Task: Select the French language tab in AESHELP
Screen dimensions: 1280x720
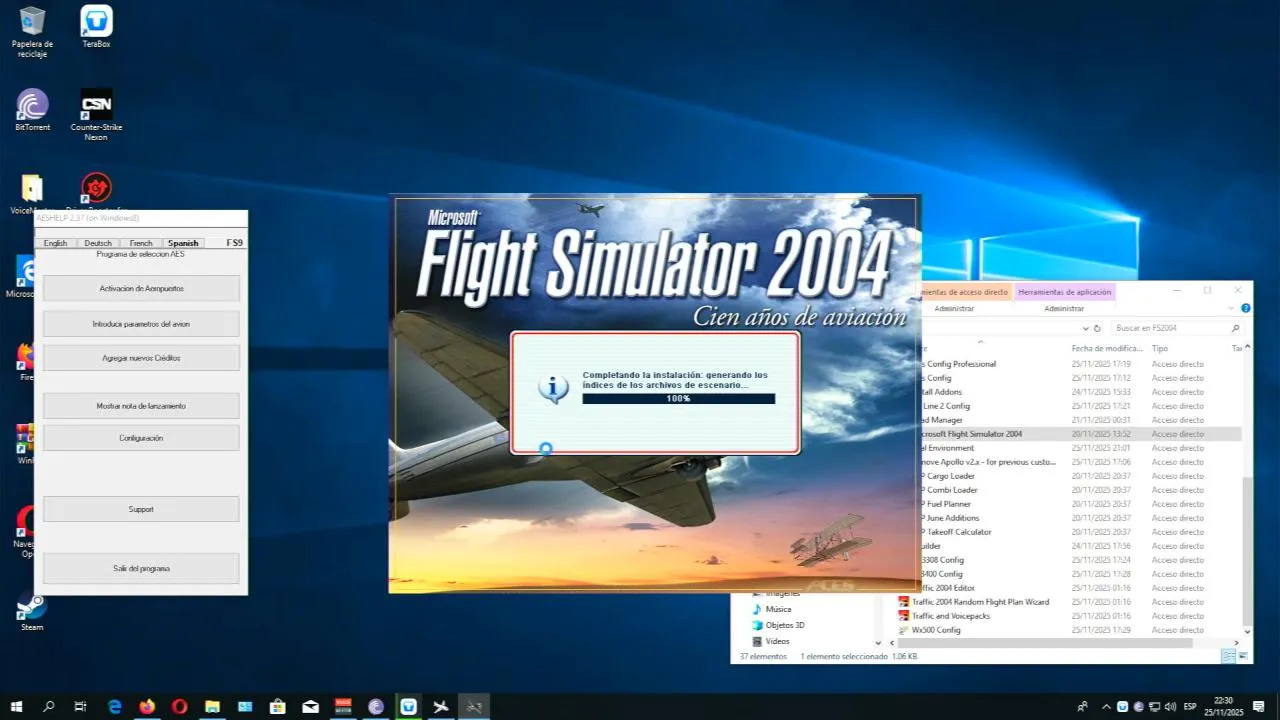Action: click(141, 243)
